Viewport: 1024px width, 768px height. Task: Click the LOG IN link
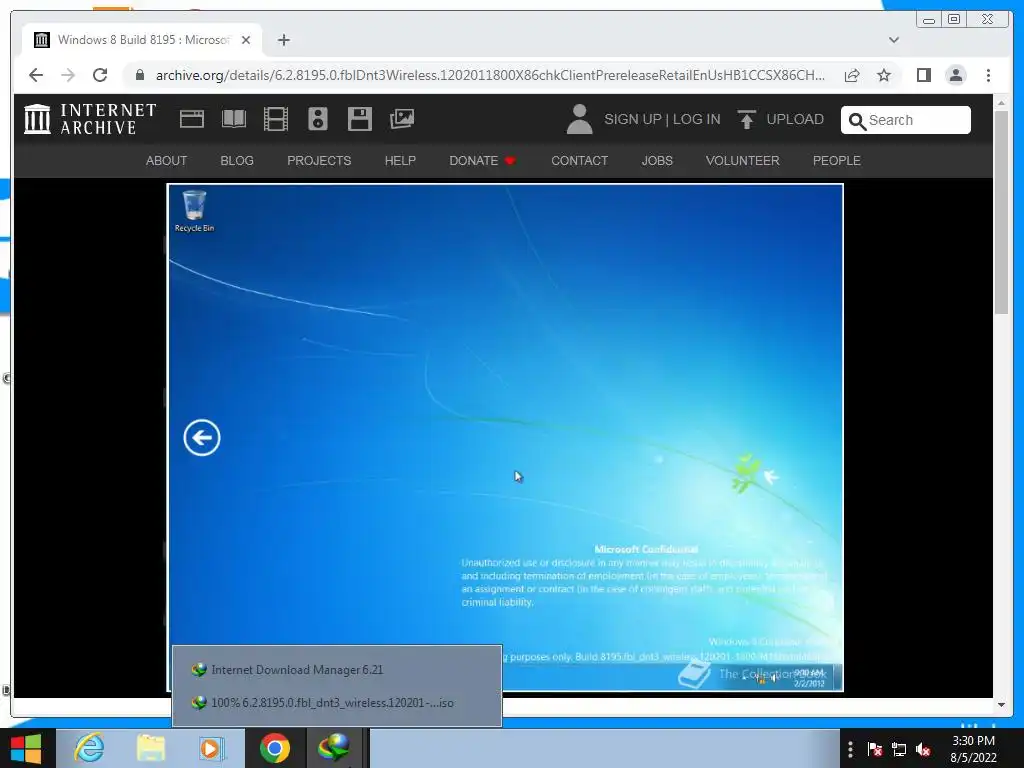696,120
